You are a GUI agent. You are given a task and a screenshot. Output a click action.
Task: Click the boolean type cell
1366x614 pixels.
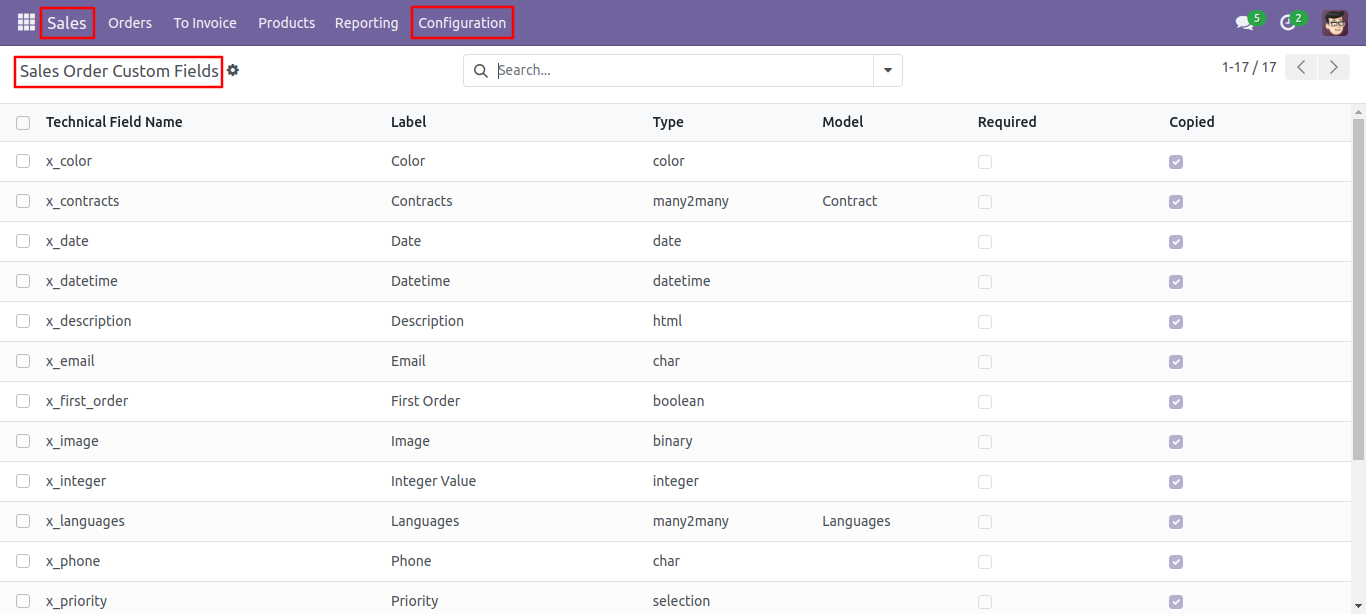[x=678, y=401]
